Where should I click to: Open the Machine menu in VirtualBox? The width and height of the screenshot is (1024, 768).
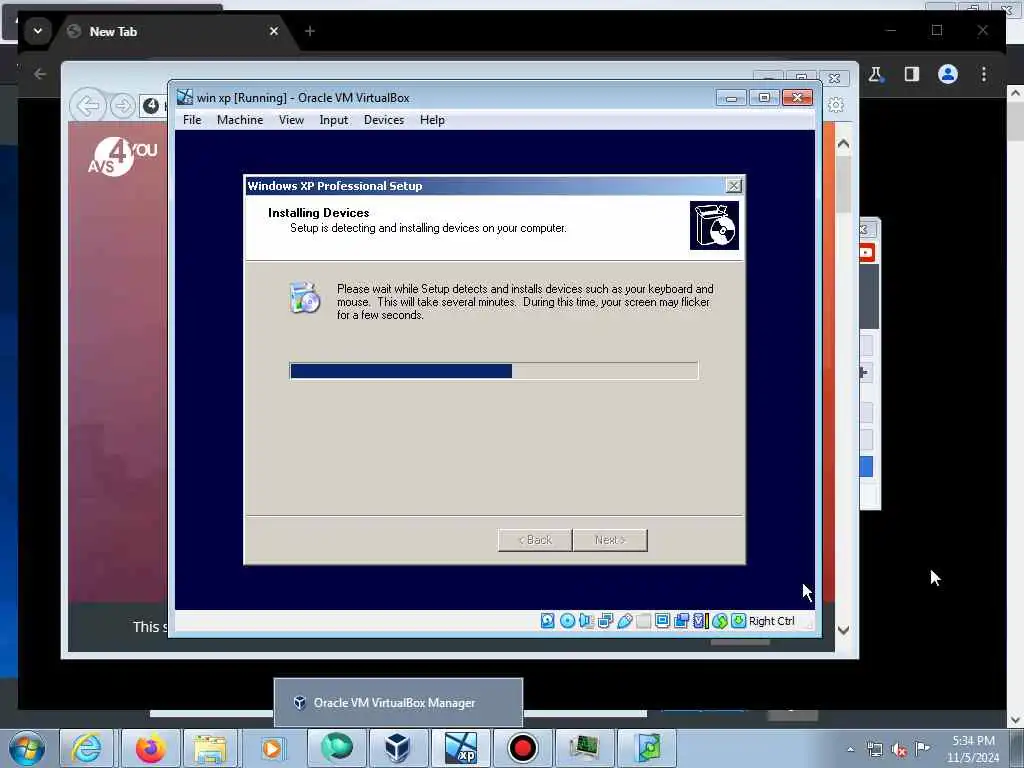coord(240,120)
